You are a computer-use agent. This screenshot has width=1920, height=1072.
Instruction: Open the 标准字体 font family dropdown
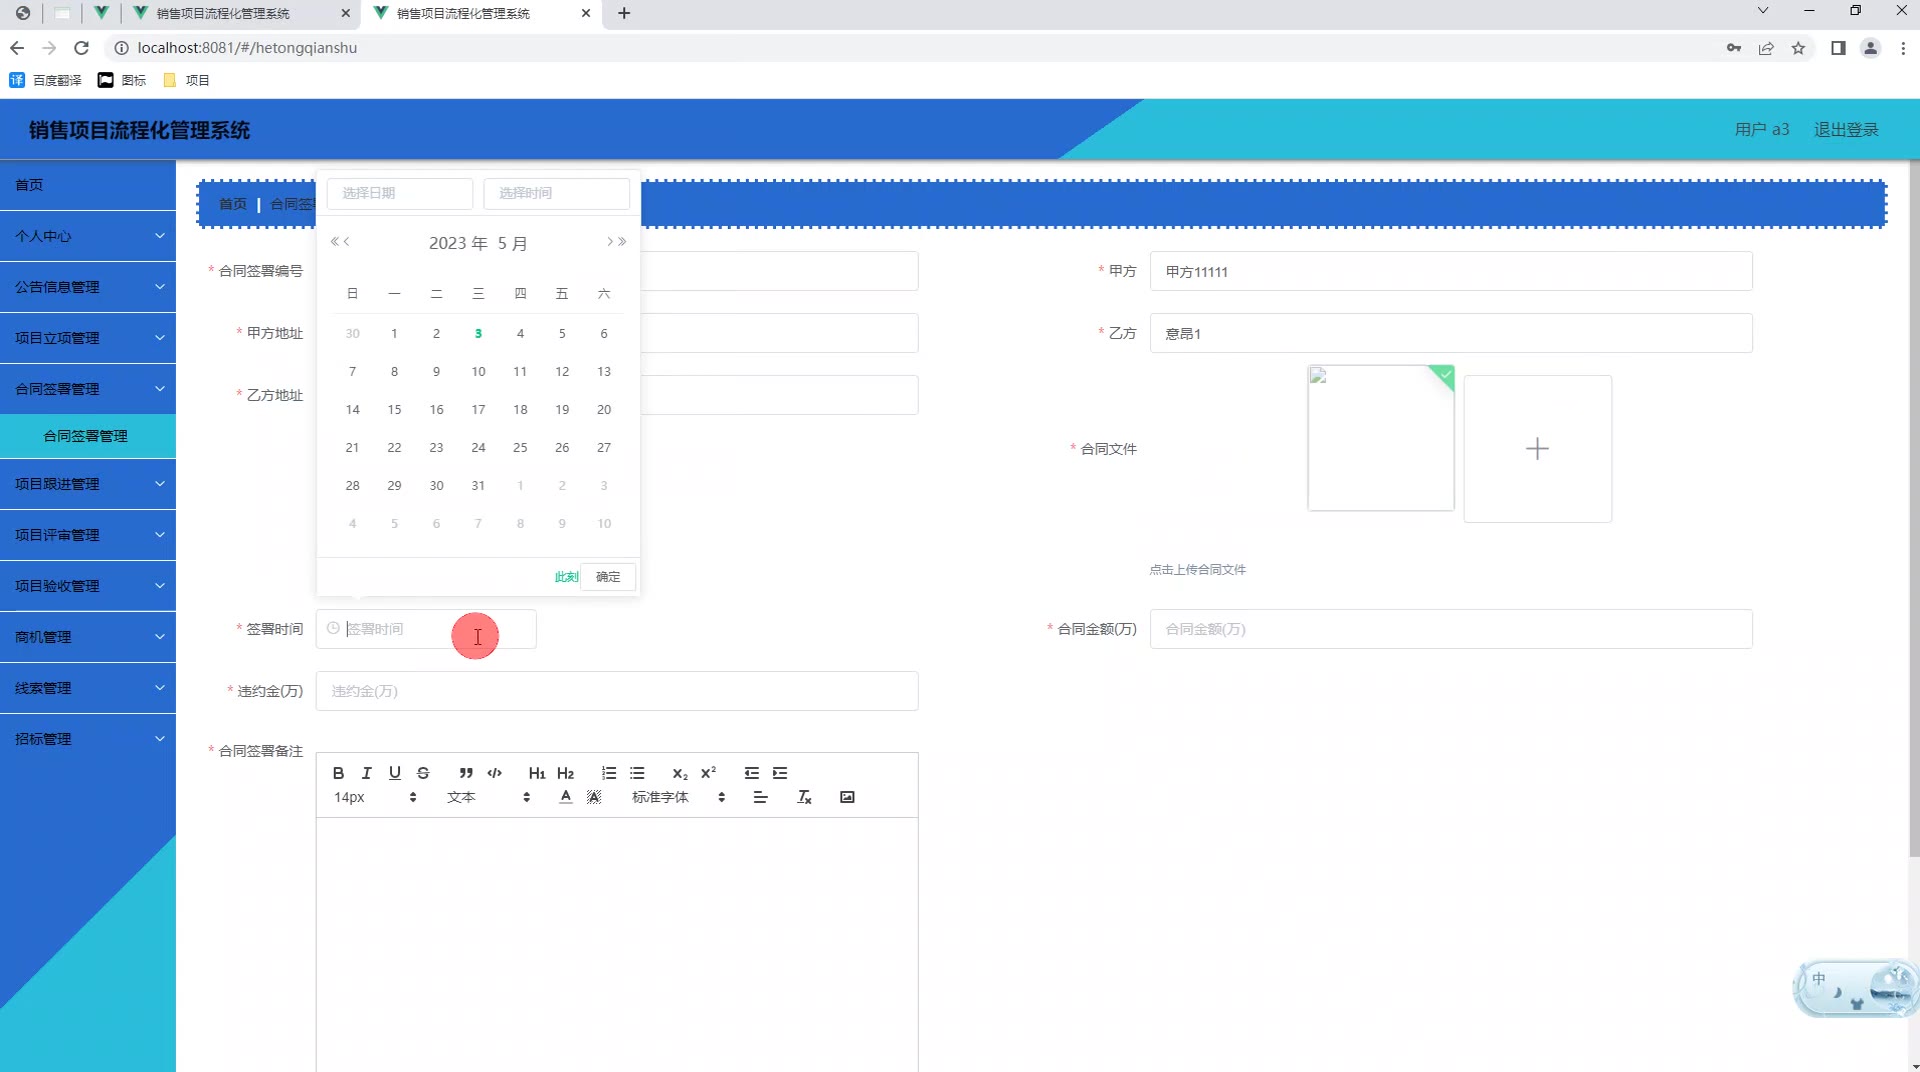(678, 797)
